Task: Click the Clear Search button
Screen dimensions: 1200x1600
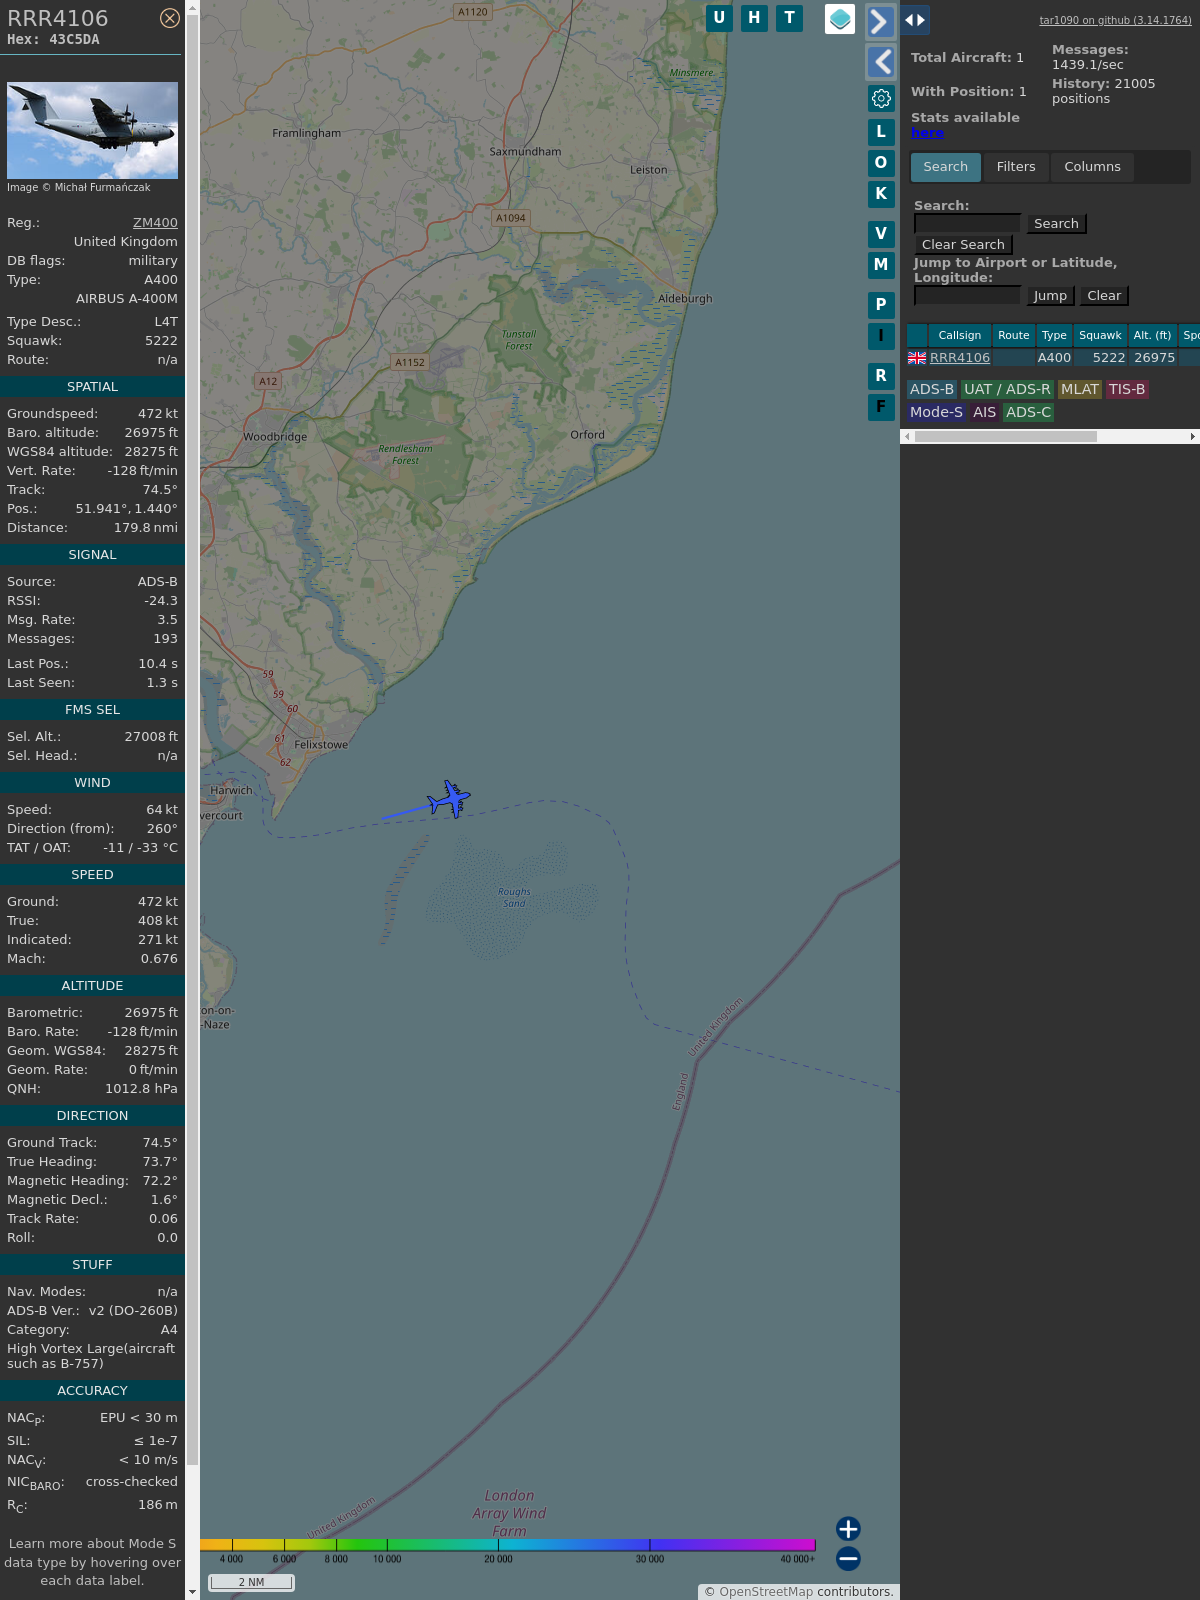Action: tap(963, 245)
